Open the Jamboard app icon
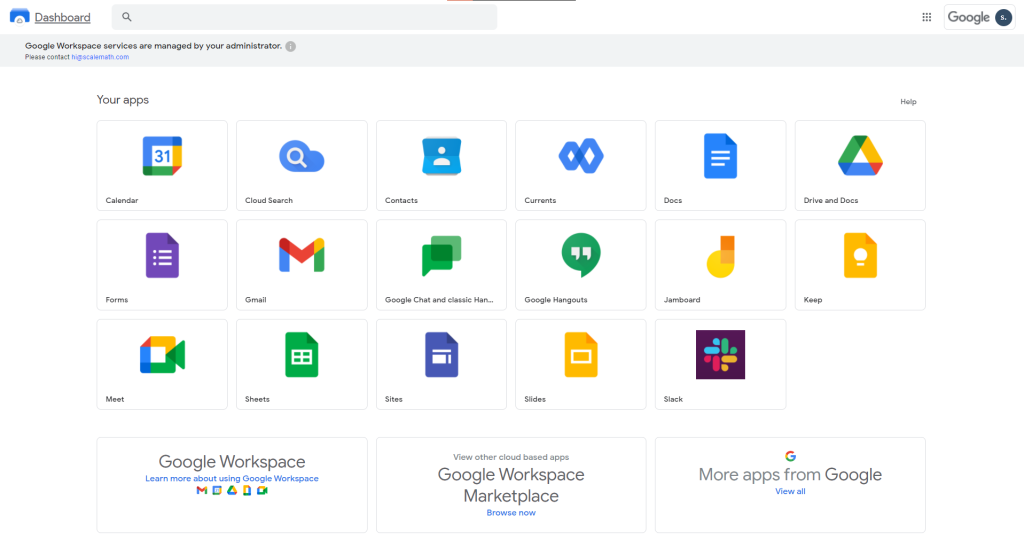This screenshot has width=1024, height=547. coord(720,257)
